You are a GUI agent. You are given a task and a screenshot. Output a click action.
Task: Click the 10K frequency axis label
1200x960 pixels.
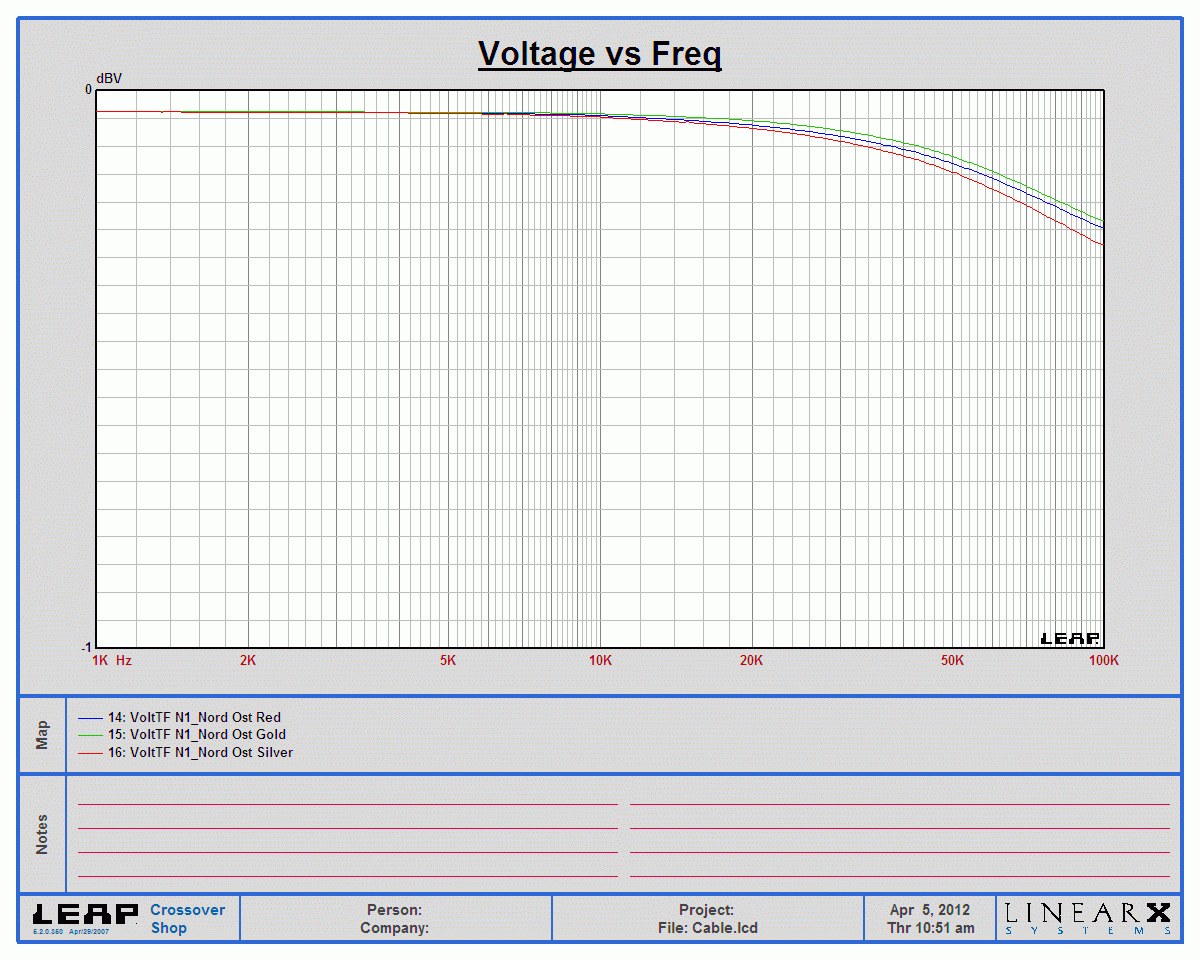[599, 661]
